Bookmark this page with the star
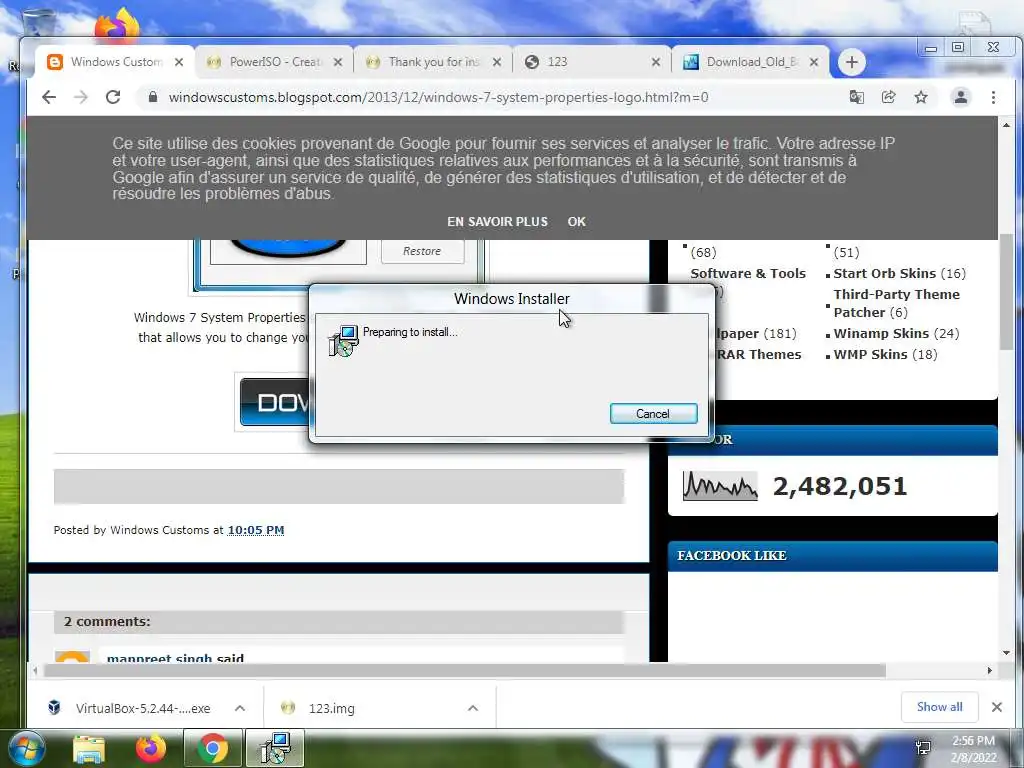Image resolution: width=1024 pixels, height=768 pixels. (921, 97)
